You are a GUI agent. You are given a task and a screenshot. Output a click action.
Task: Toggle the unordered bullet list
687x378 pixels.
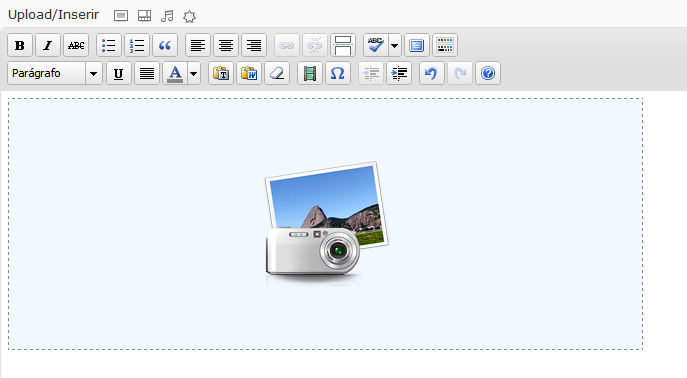coord(109,45)
